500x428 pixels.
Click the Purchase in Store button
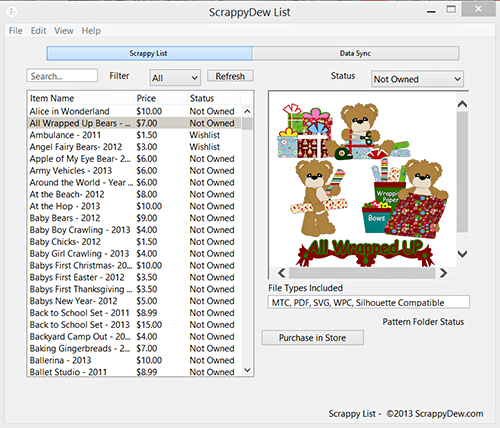tap(312, 338)
